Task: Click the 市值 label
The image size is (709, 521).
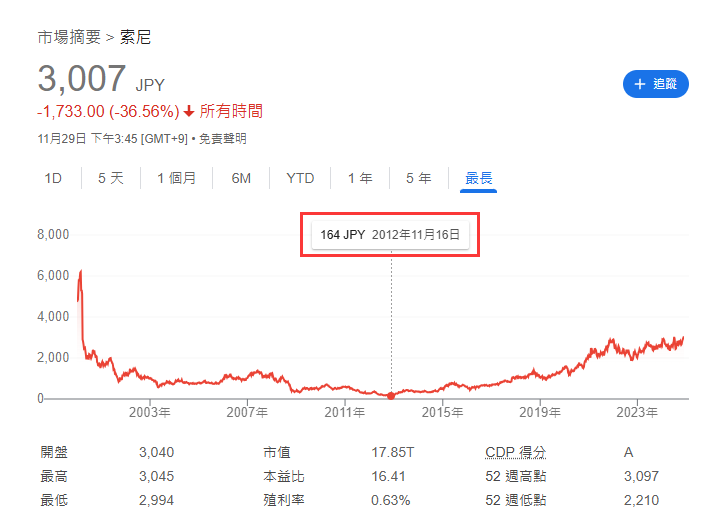Action: tap(277, 452)
